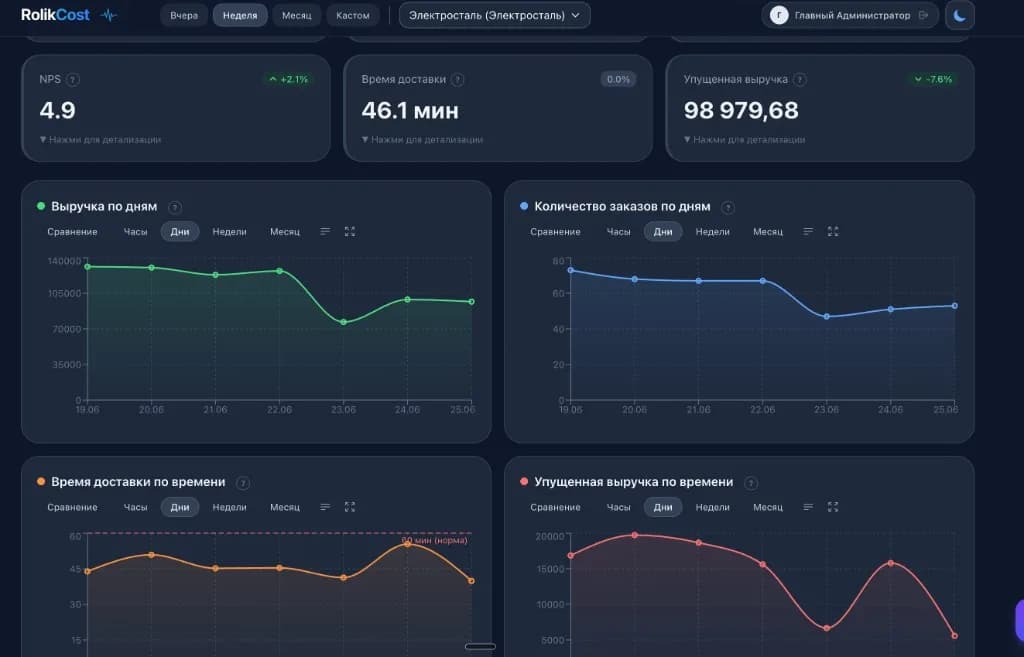Expand Упущенная выручка card details
The width and height of the screenshot is (1024, 657).
(x=744, y=139)
